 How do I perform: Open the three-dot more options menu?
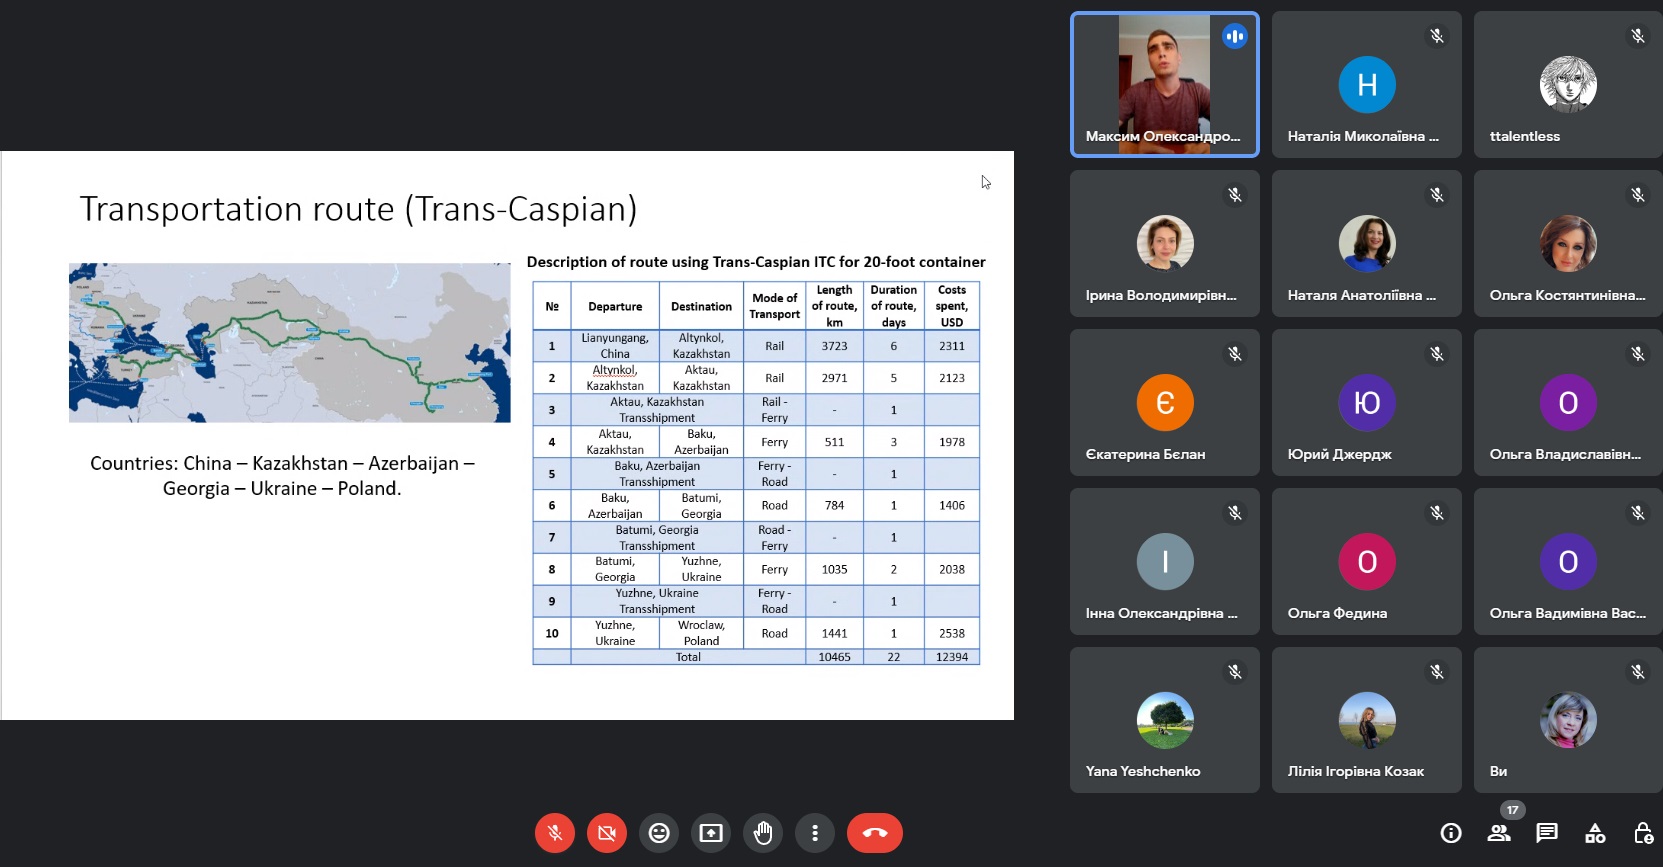point(815,833)
